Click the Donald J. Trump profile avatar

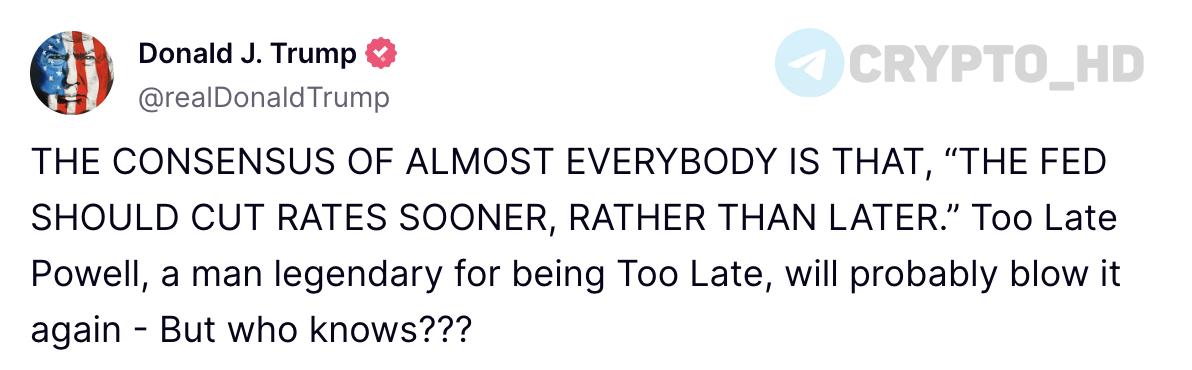point(71,74)
